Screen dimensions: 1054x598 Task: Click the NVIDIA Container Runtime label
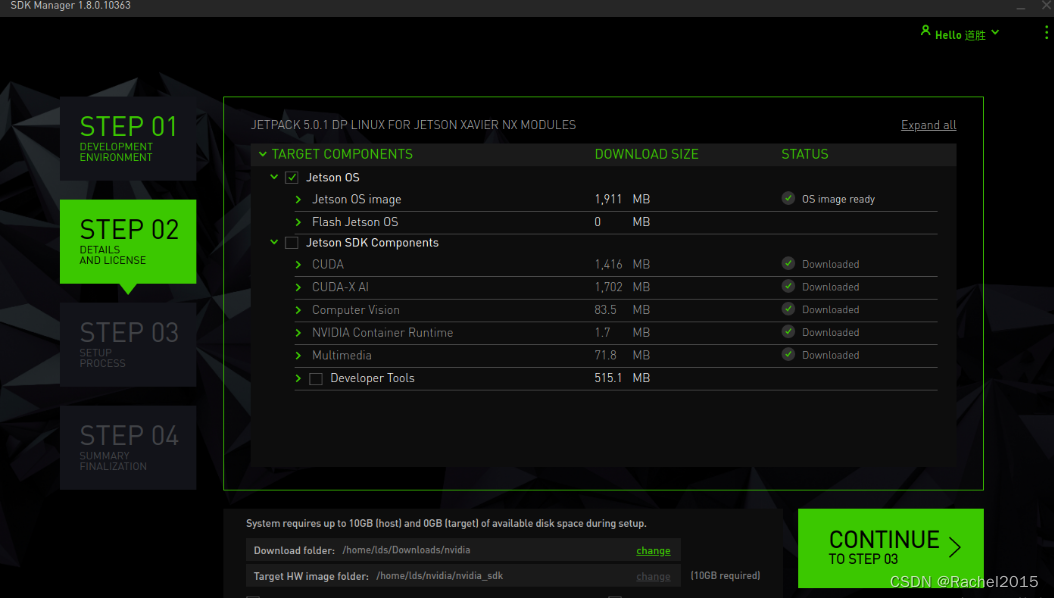[x=382, y=333]
